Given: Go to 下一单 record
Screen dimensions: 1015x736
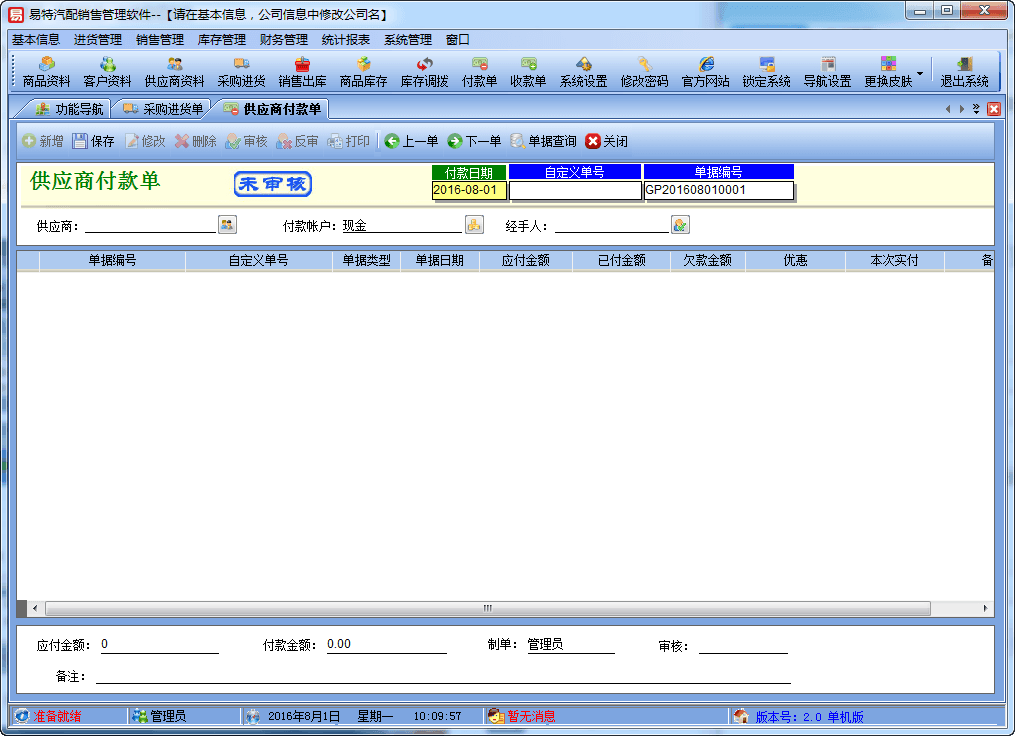Looking at the screenshot, I should (x=474, y=142).
